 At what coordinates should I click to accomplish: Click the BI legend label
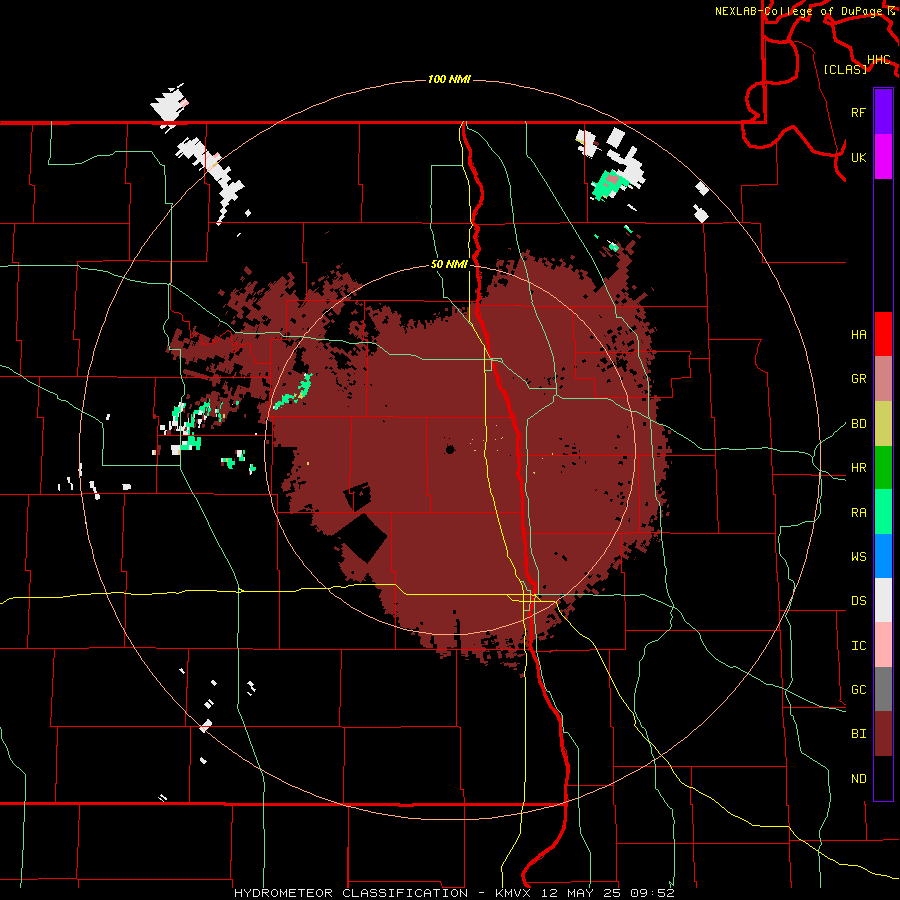[x=858, y=734]
